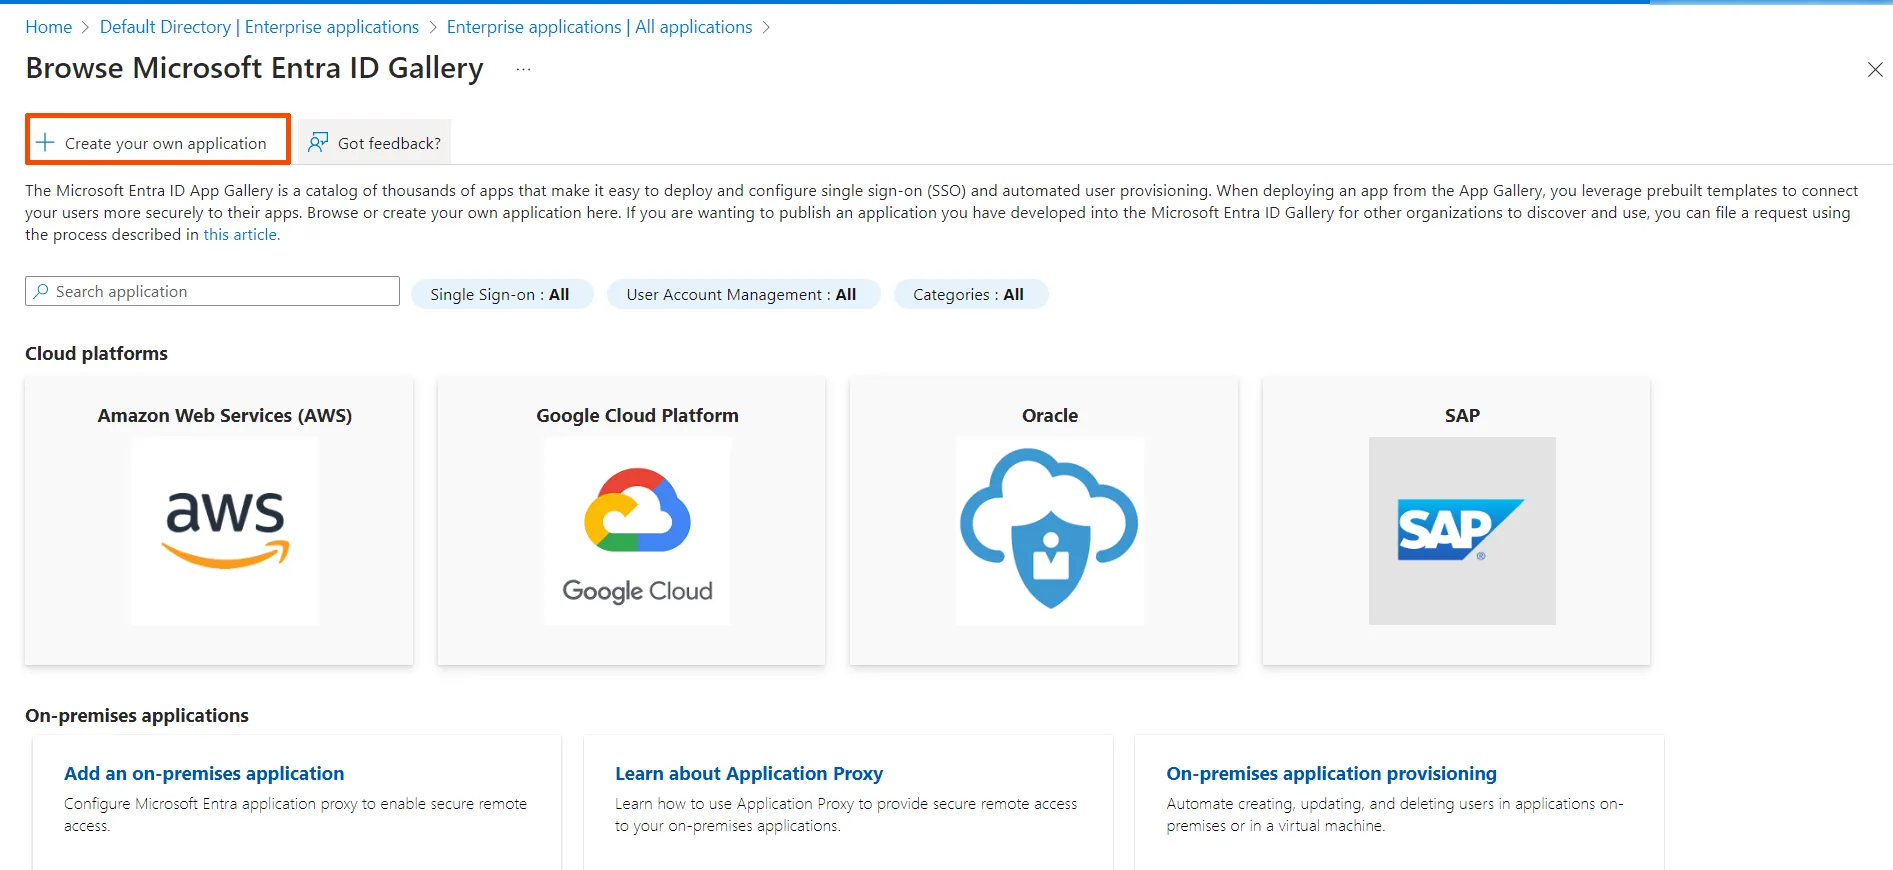Click the On-premises applications heading
This screenshot has height=870, width=1893.
pyautogui.click(x=137, y=715)
